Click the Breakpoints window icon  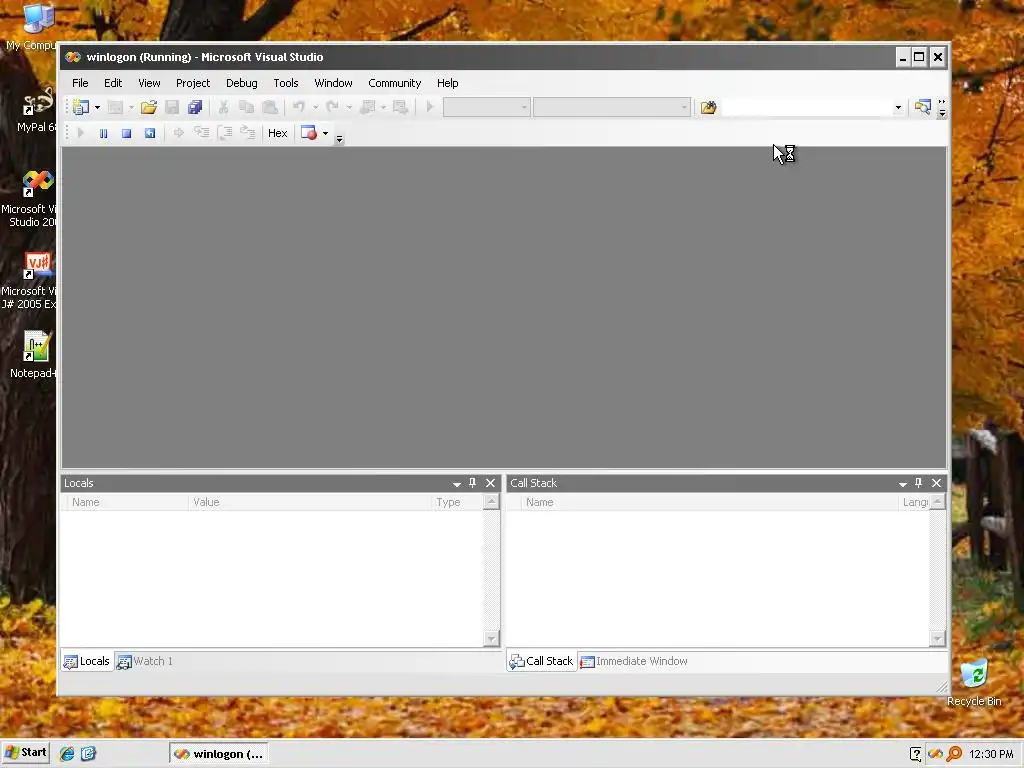pyautogui.click(x=309, y=133)
